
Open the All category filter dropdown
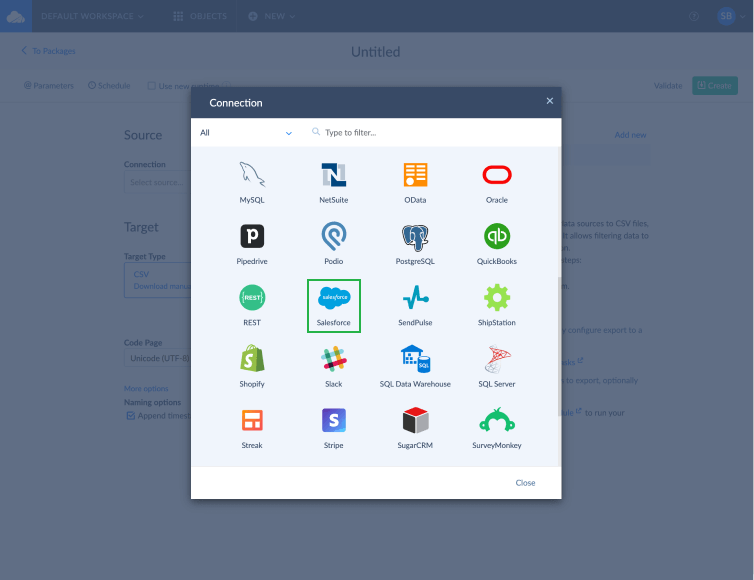point(246,133)
